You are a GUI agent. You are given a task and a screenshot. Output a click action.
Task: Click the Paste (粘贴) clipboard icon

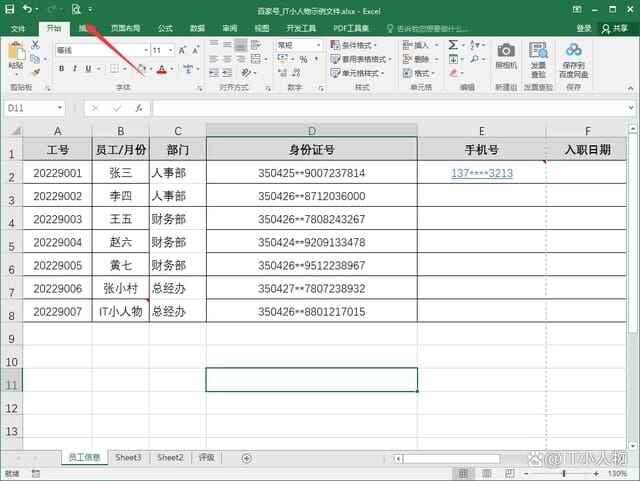(16, 56)
